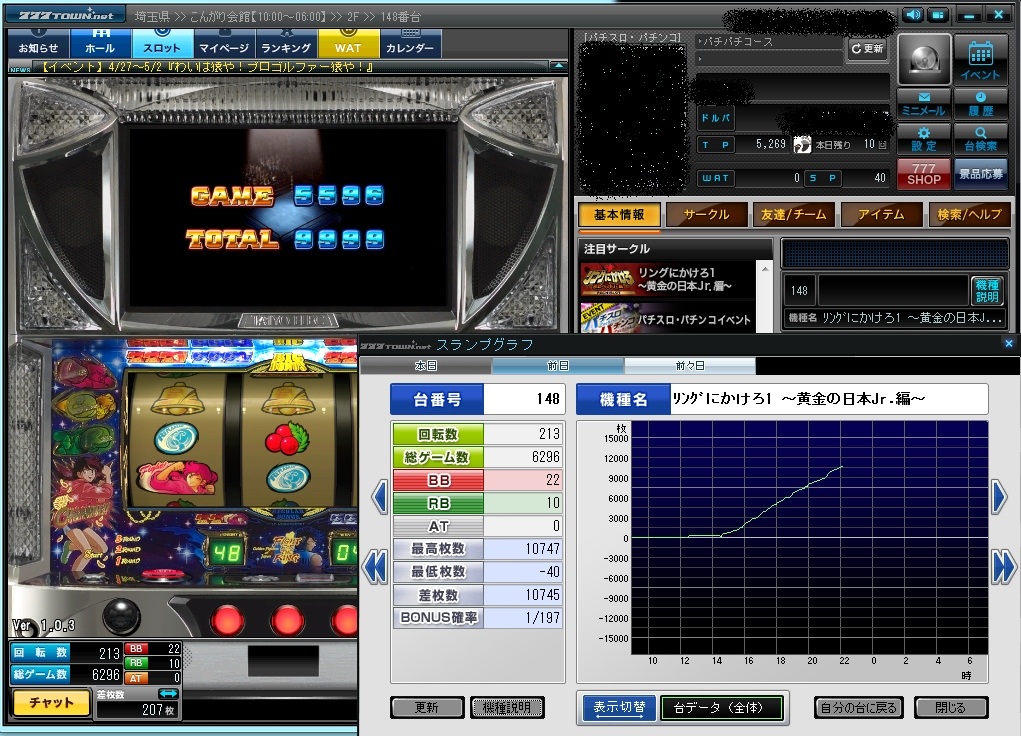Select the スロット tab
The height and width of the screenshot is (736, 1021).
coord(162,44)
